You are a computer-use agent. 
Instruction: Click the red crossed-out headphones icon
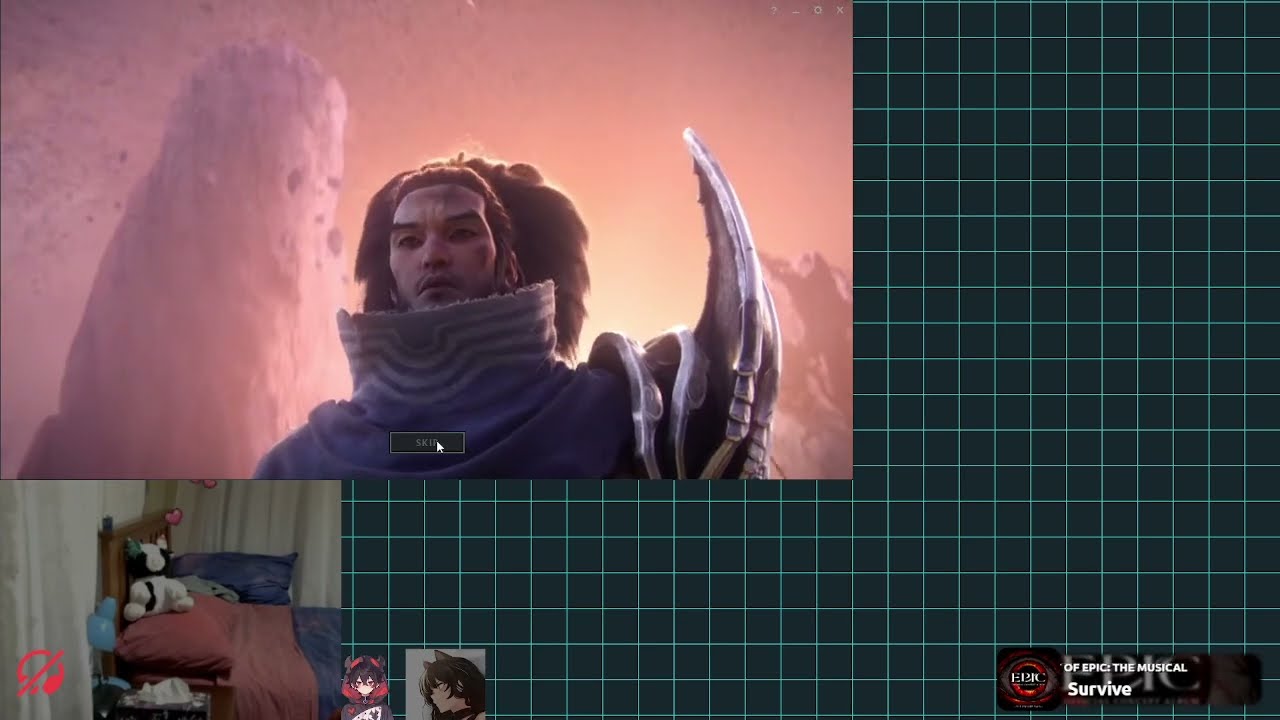pyautogui.click(x=40, y=672)
